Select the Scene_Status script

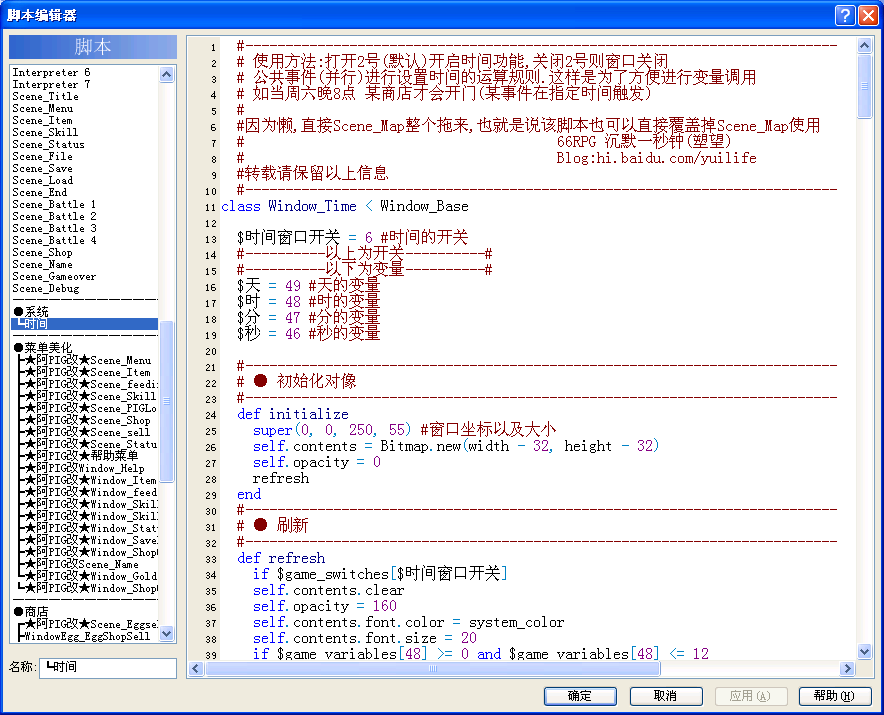pos(85,144)
